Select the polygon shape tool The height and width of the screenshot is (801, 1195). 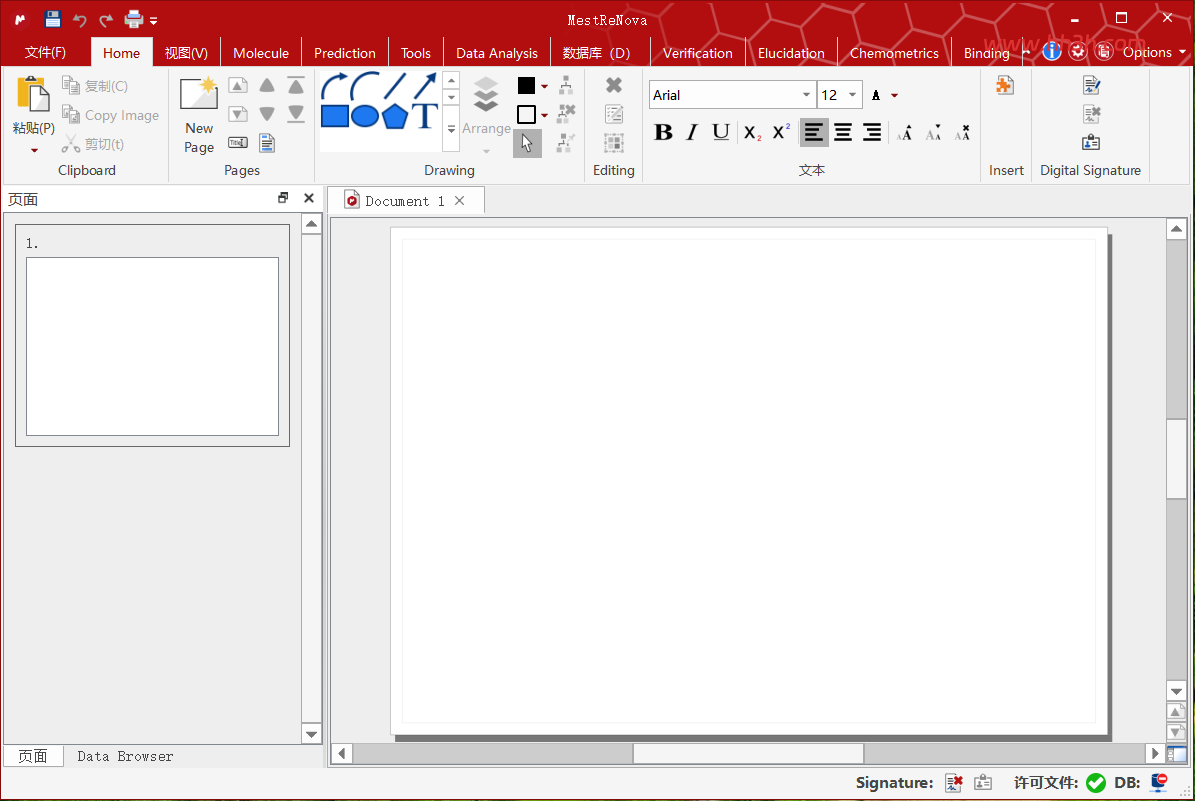click(395, 117)
